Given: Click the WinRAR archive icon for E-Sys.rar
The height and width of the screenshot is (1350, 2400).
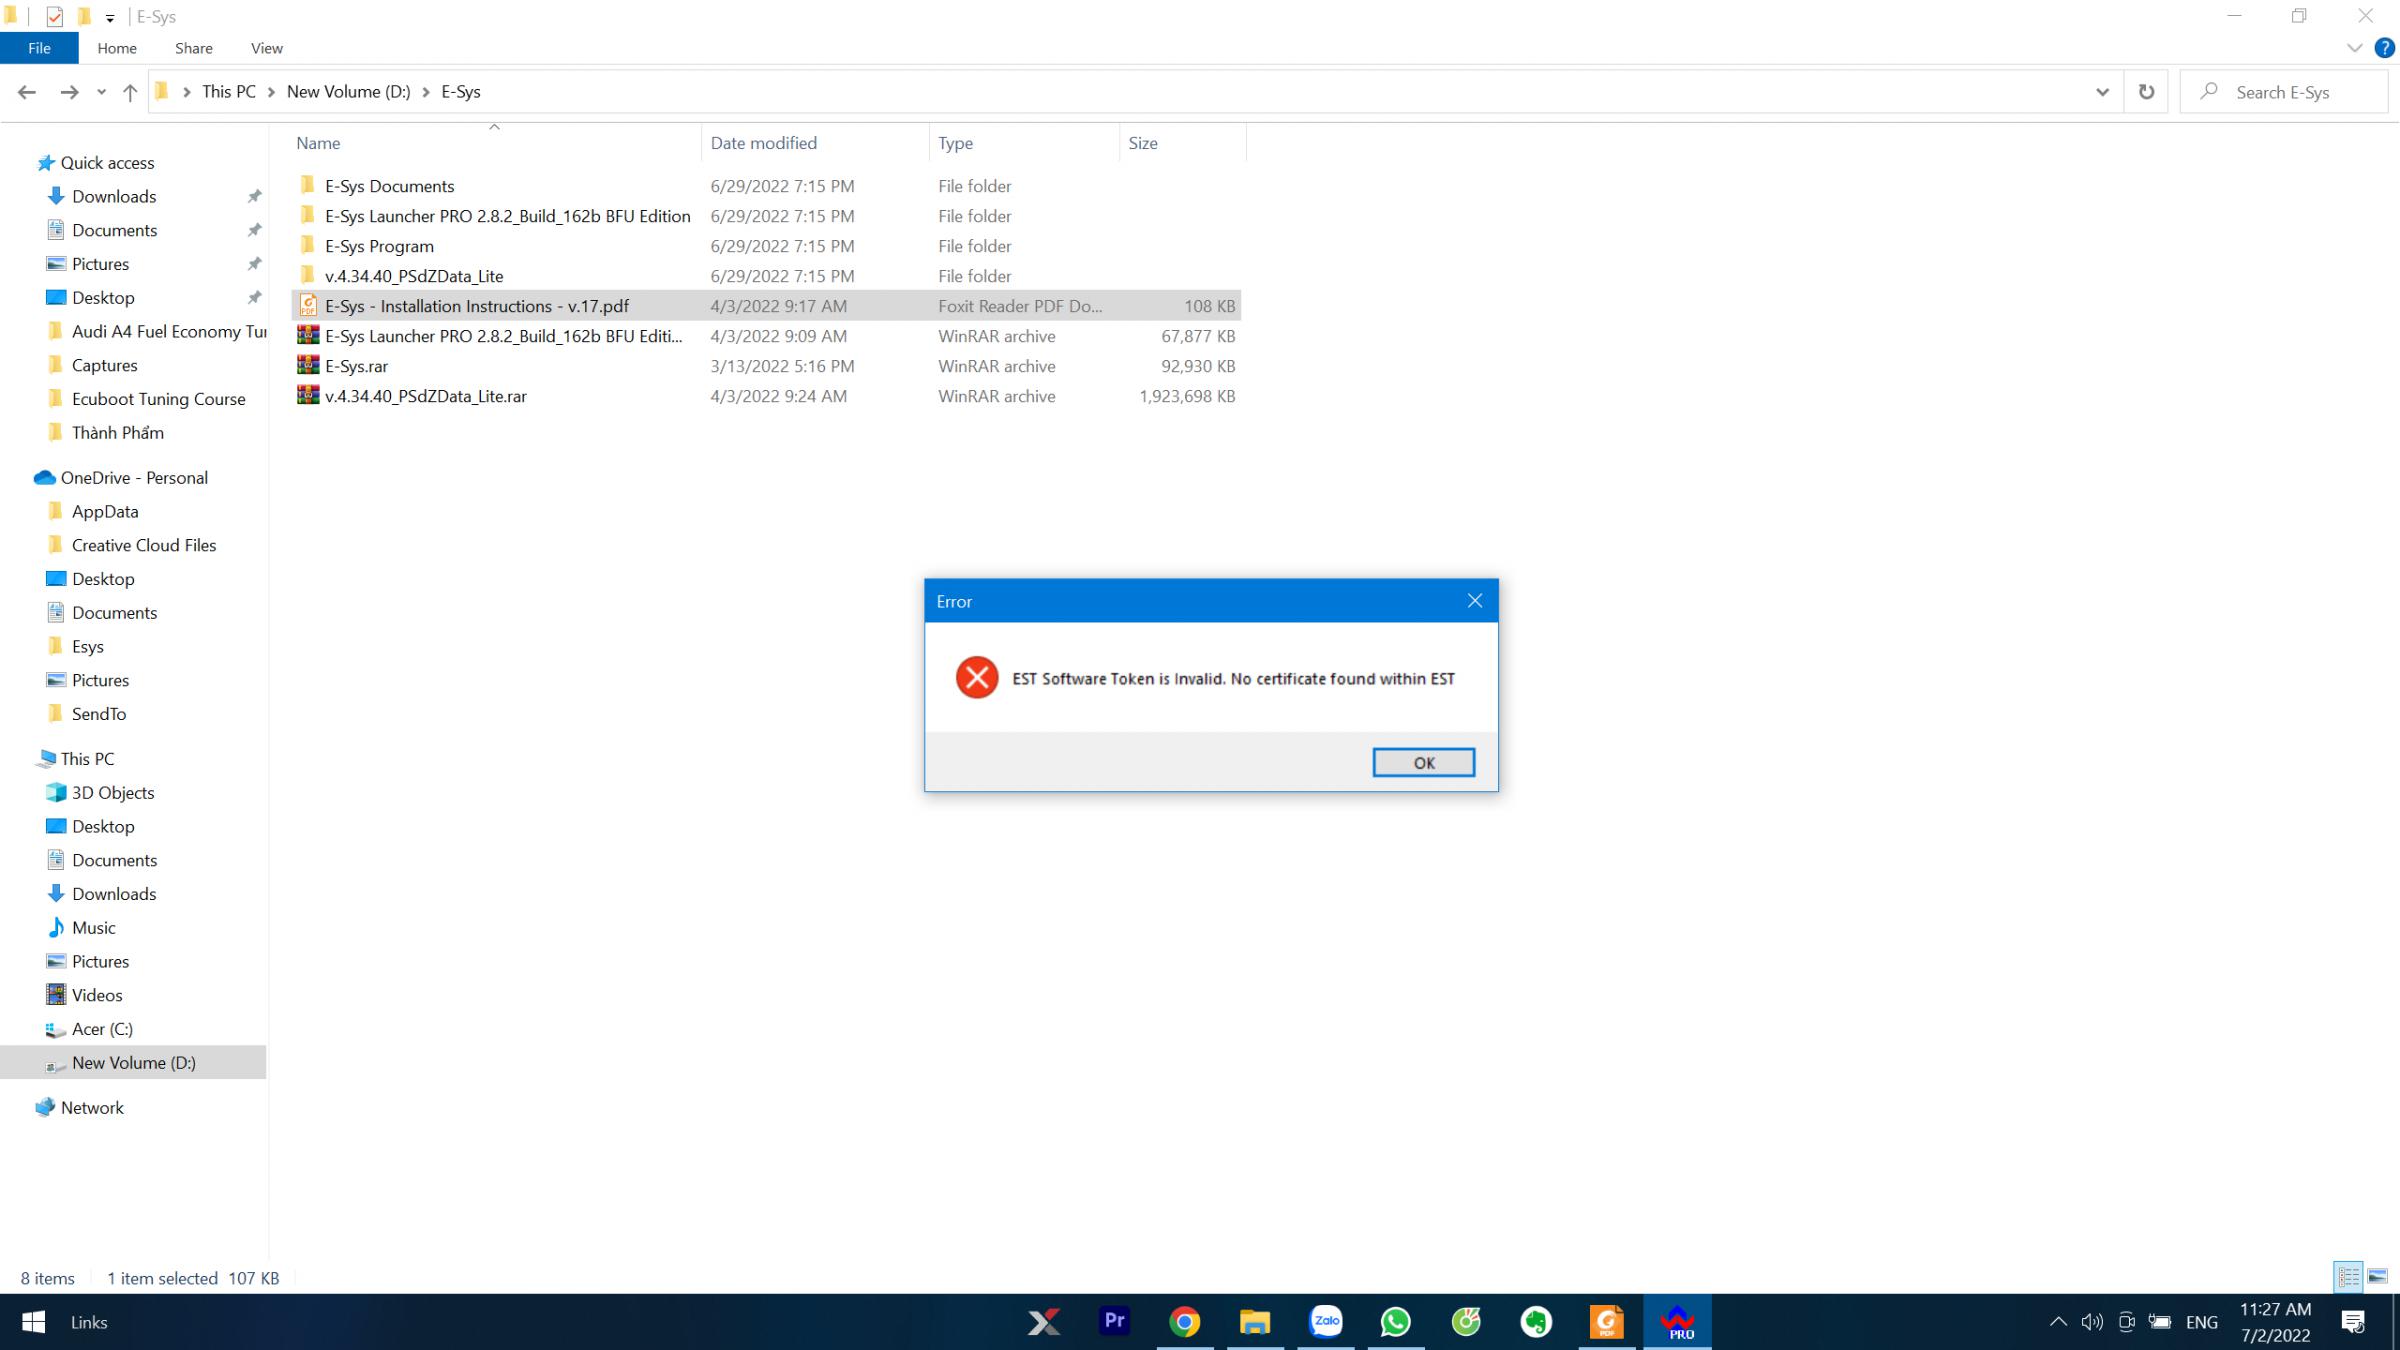Looking at the screenshot, I should [x=307, y=364].
